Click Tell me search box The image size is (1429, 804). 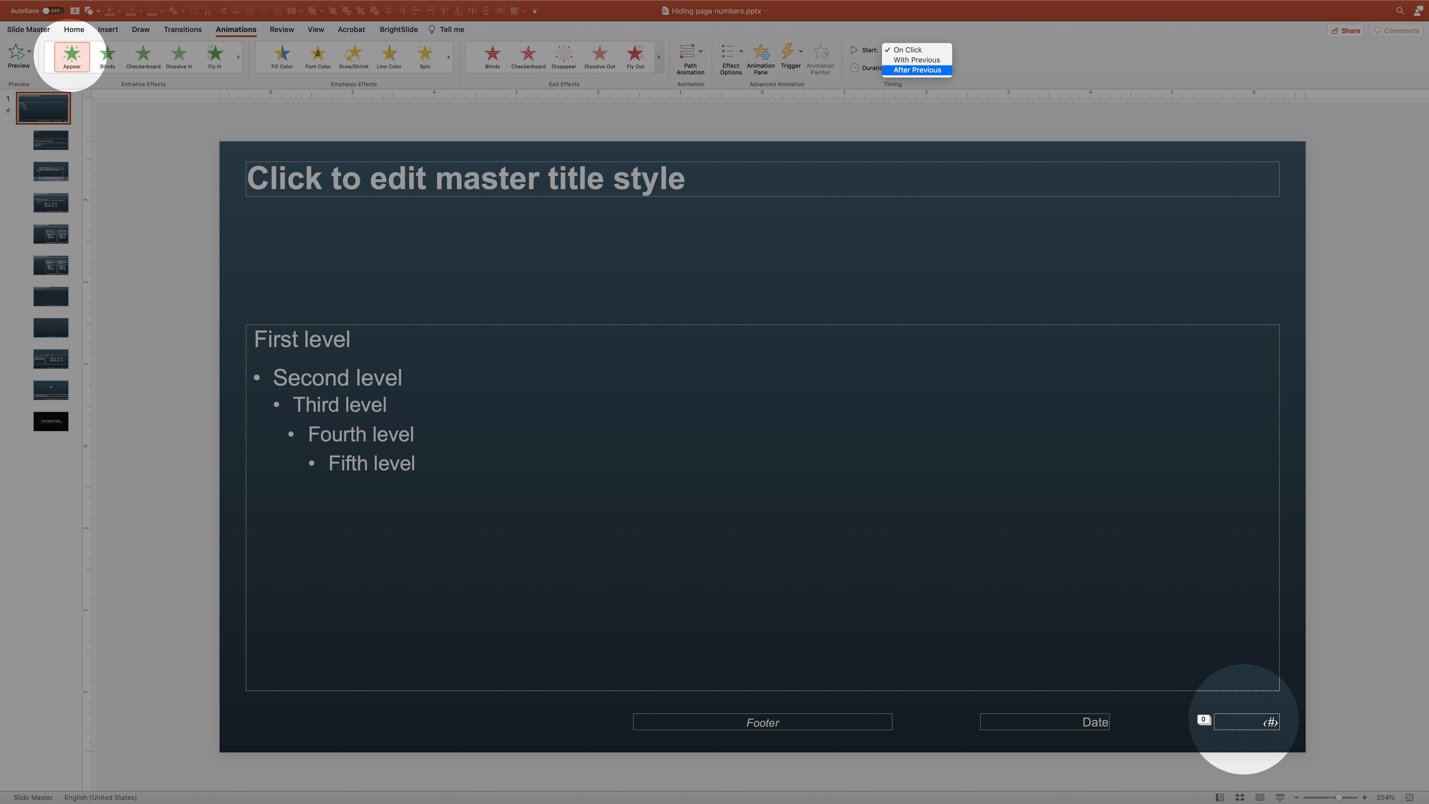click(446, 29)
